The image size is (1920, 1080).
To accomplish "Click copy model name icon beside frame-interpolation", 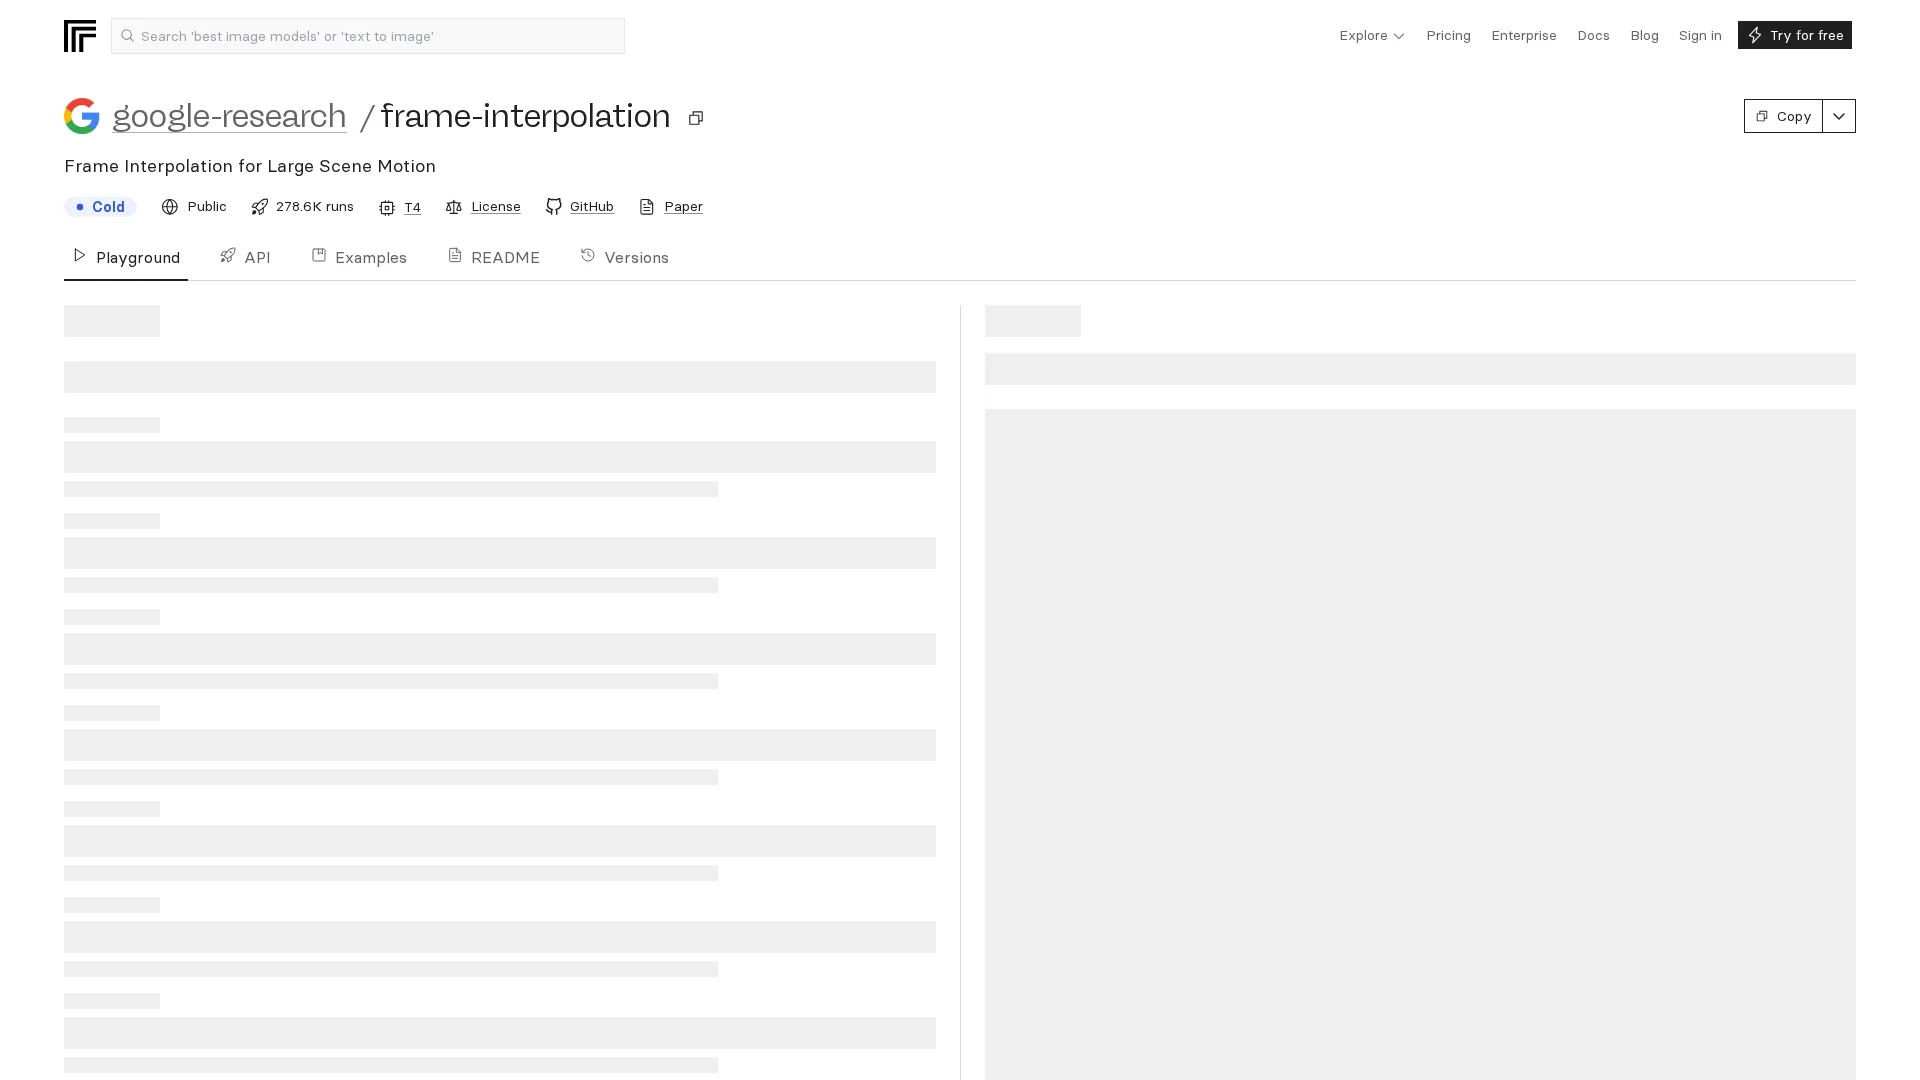I will coord(696,118).
